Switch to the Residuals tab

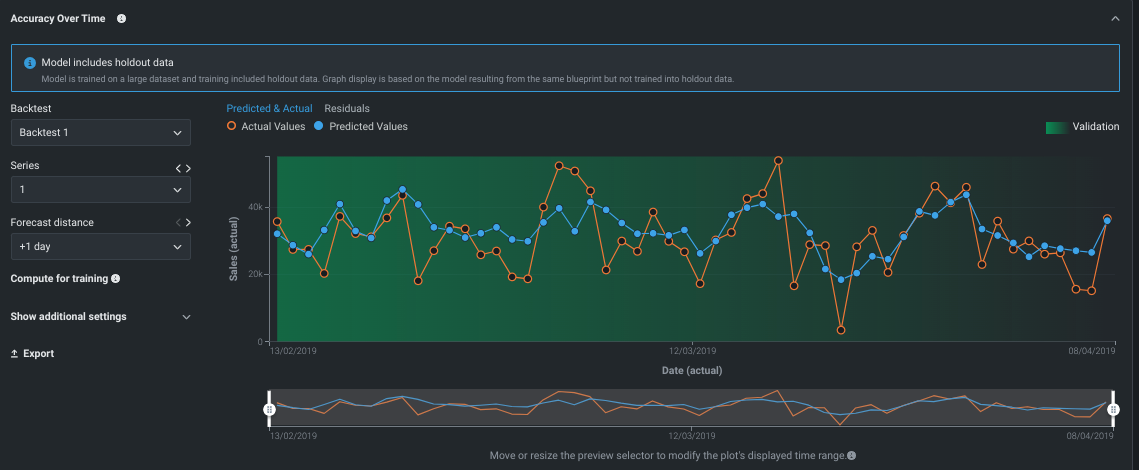point(347,108)
